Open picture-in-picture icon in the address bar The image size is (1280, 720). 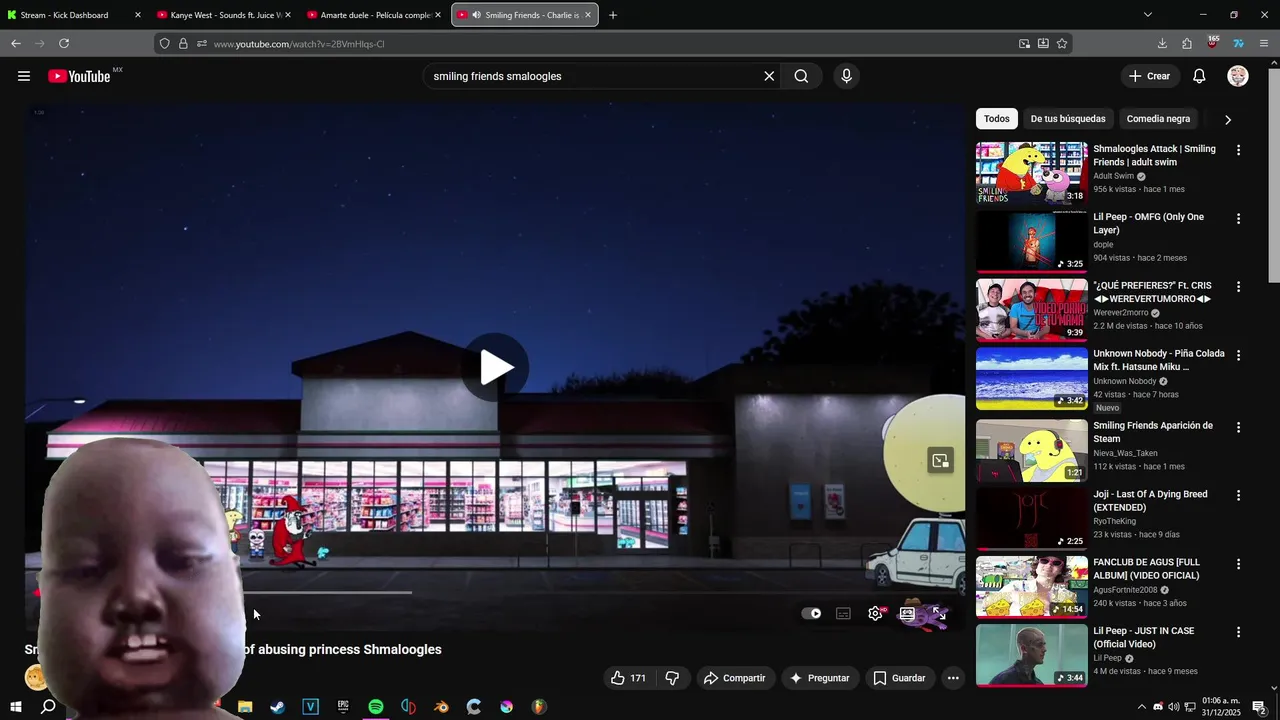(x=1024, y=43)
